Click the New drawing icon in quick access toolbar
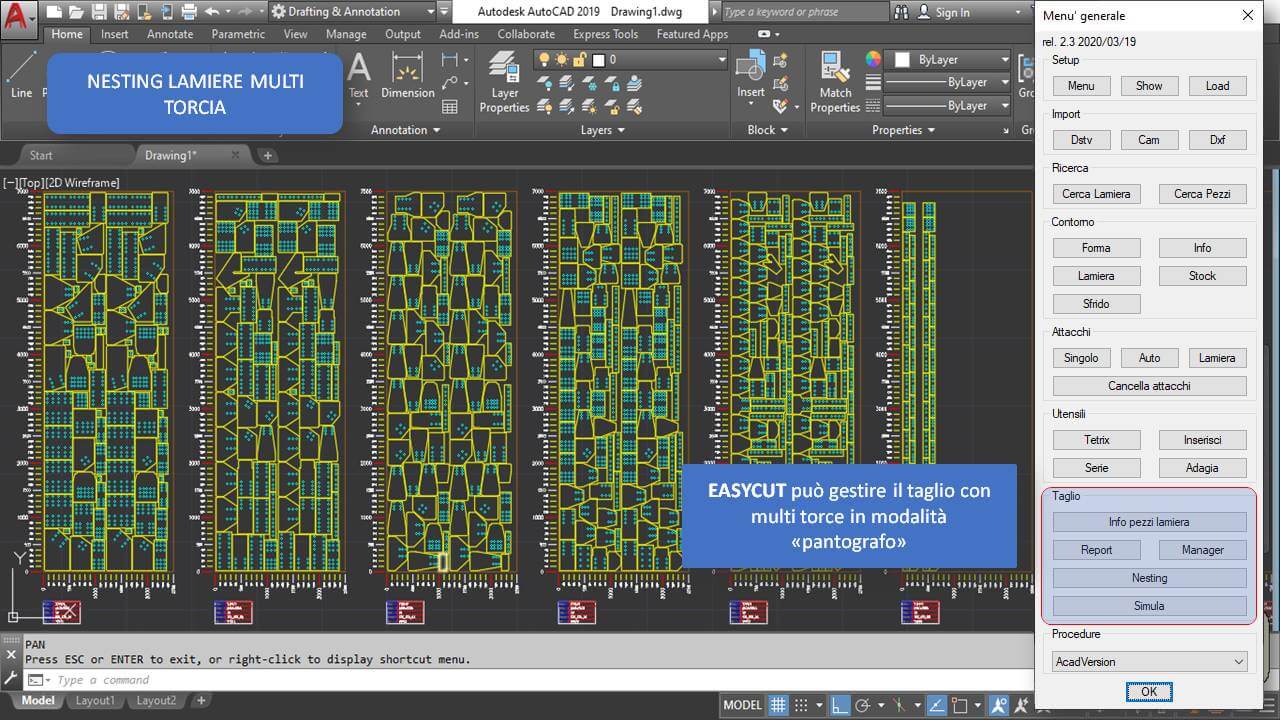 [53, 12]
